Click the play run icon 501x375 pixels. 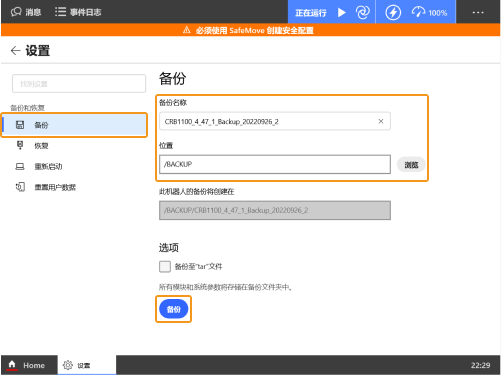(x=341, y=13)
